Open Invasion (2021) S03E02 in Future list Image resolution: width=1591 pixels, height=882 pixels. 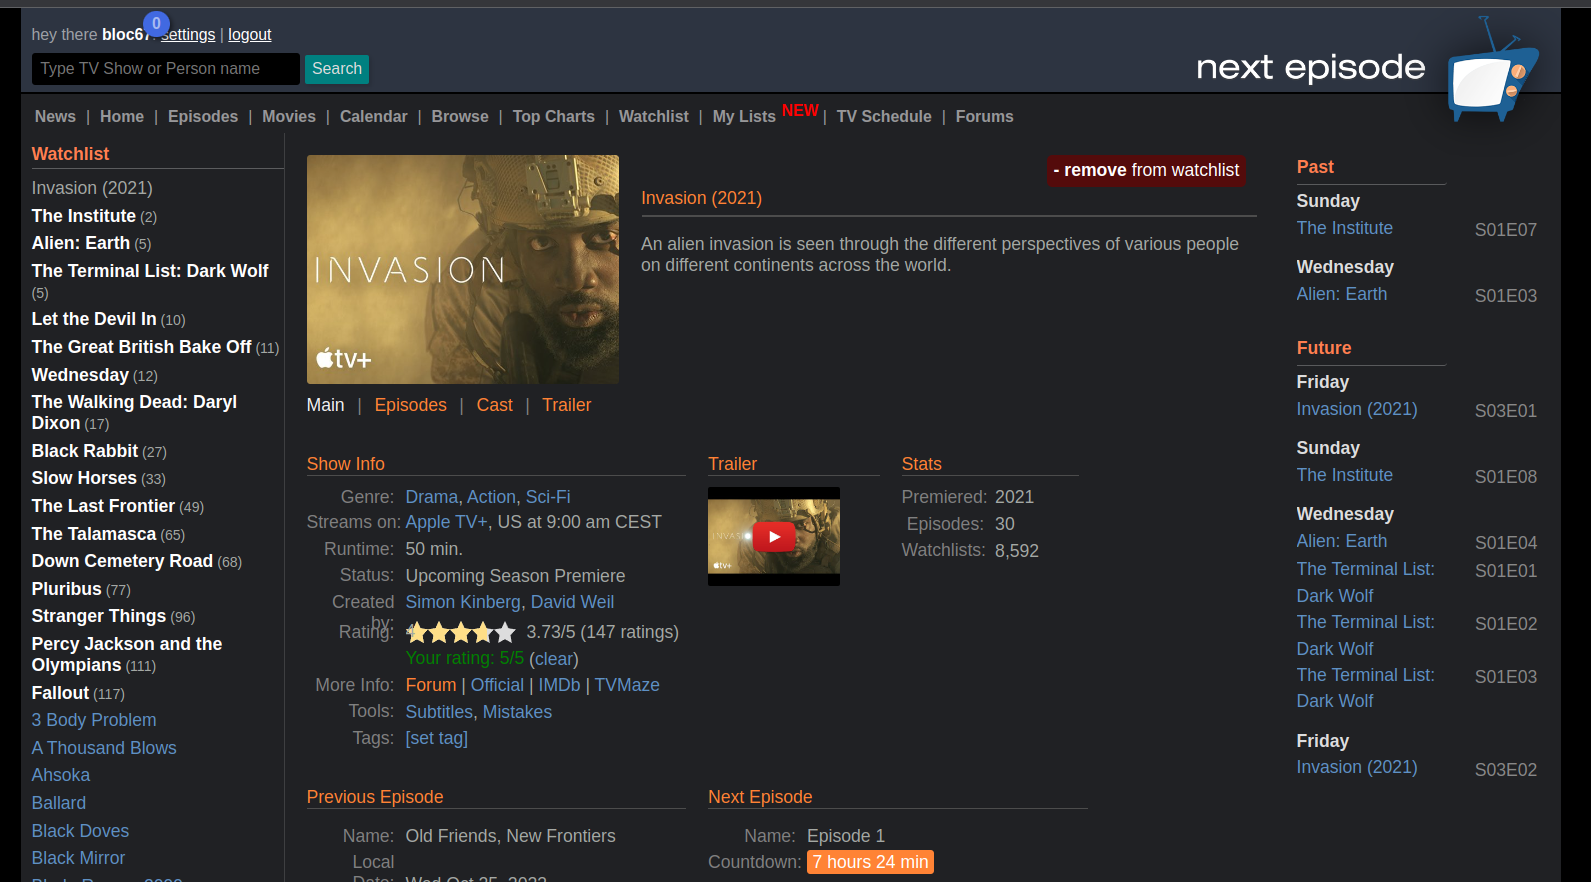point(1357,767)
